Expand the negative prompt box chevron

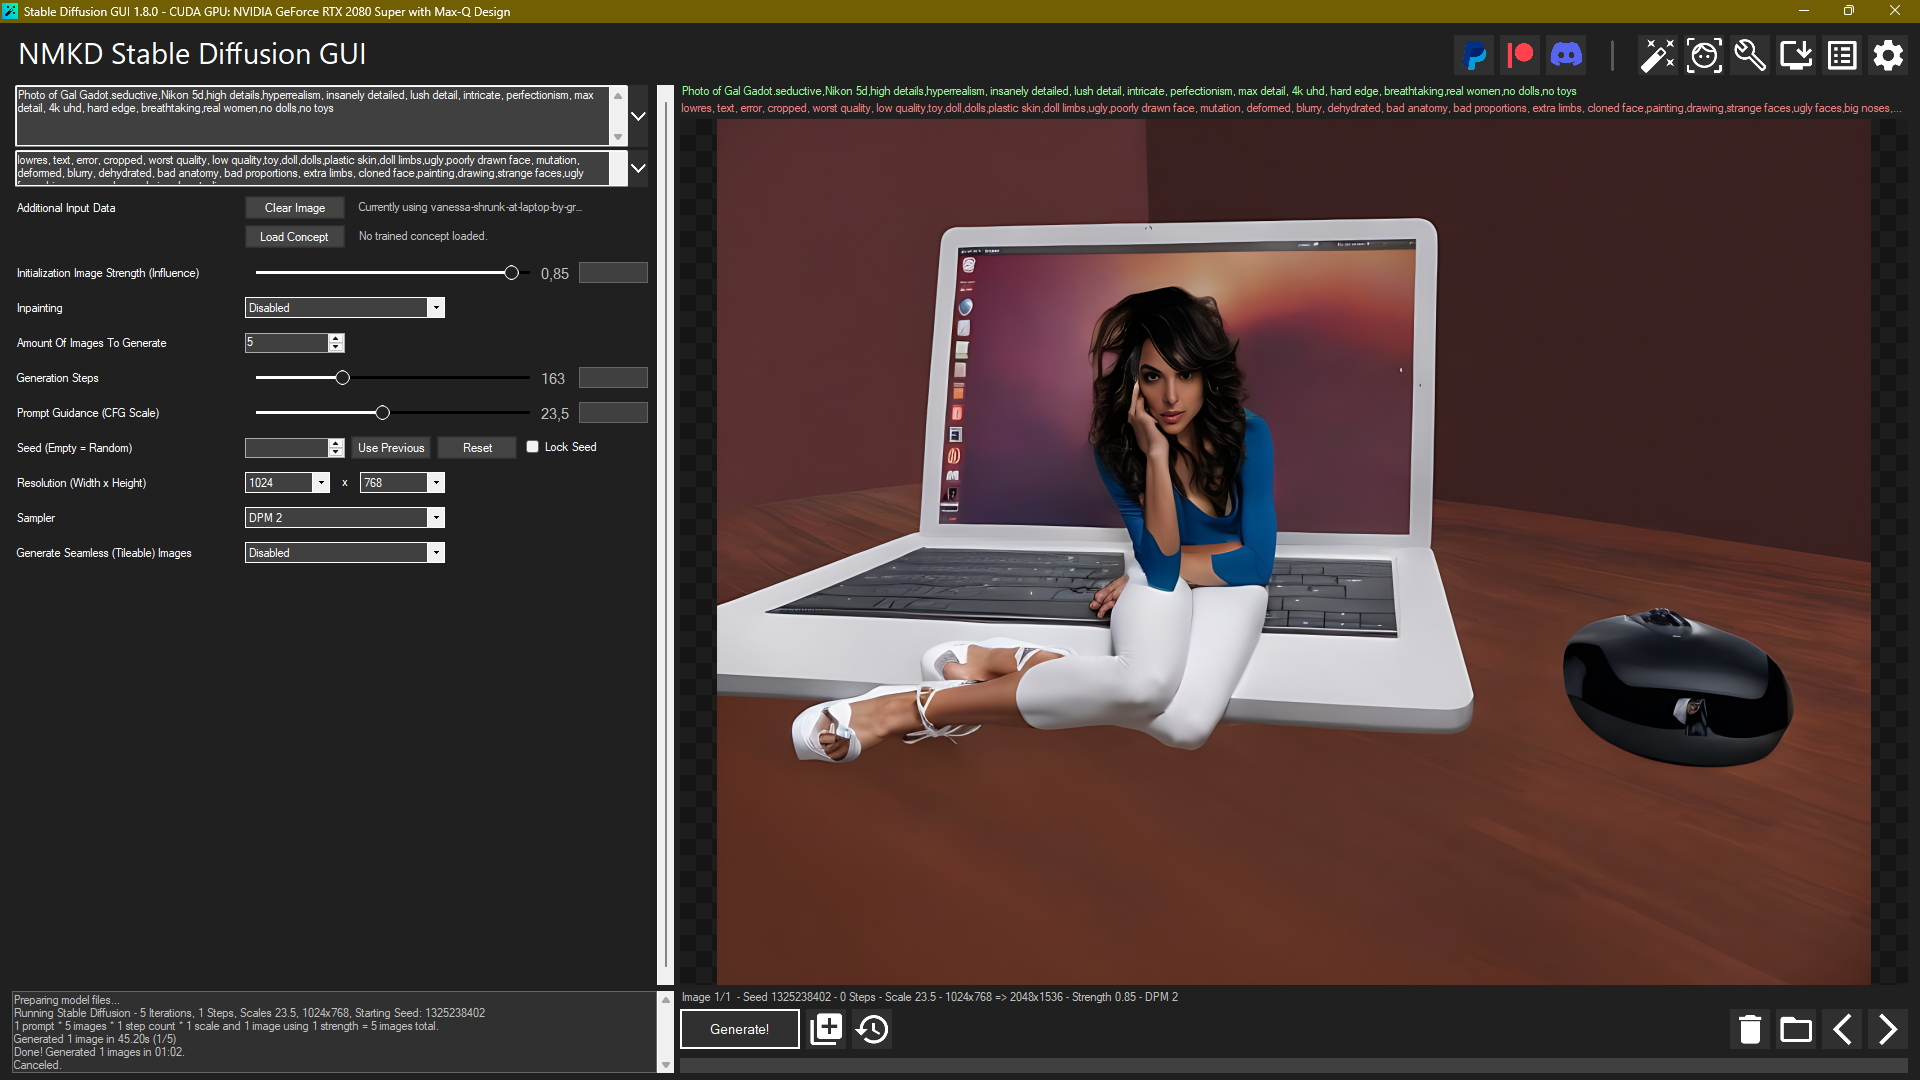pyautogui.click(x=638, y=168)
